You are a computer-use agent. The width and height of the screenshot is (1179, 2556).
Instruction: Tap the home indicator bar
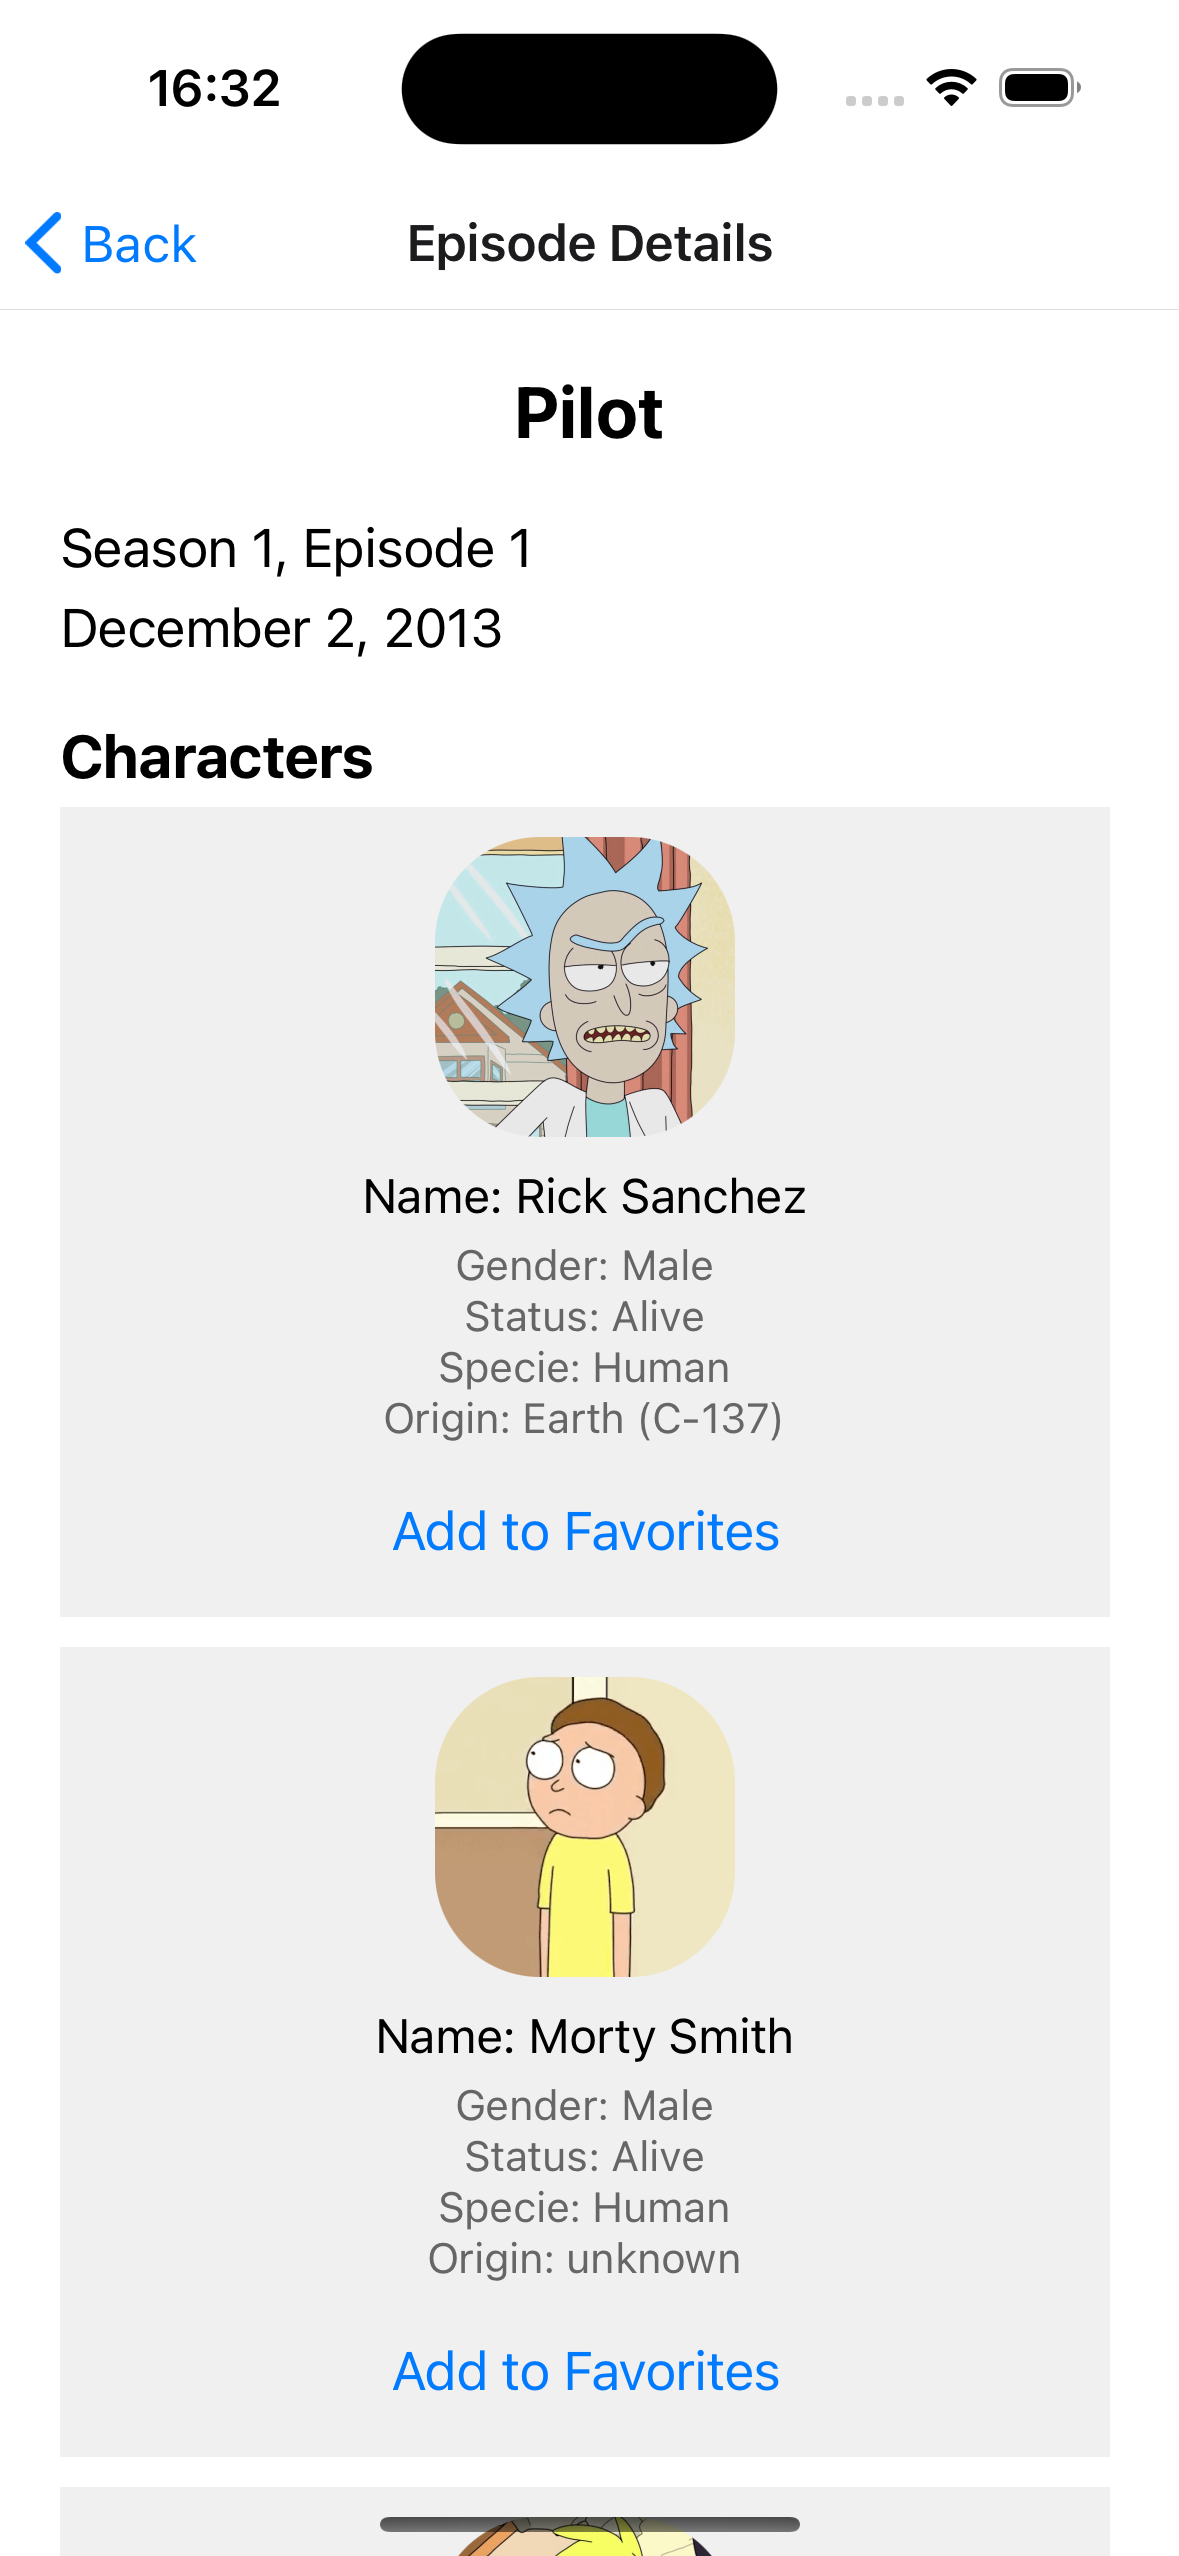589,2523
